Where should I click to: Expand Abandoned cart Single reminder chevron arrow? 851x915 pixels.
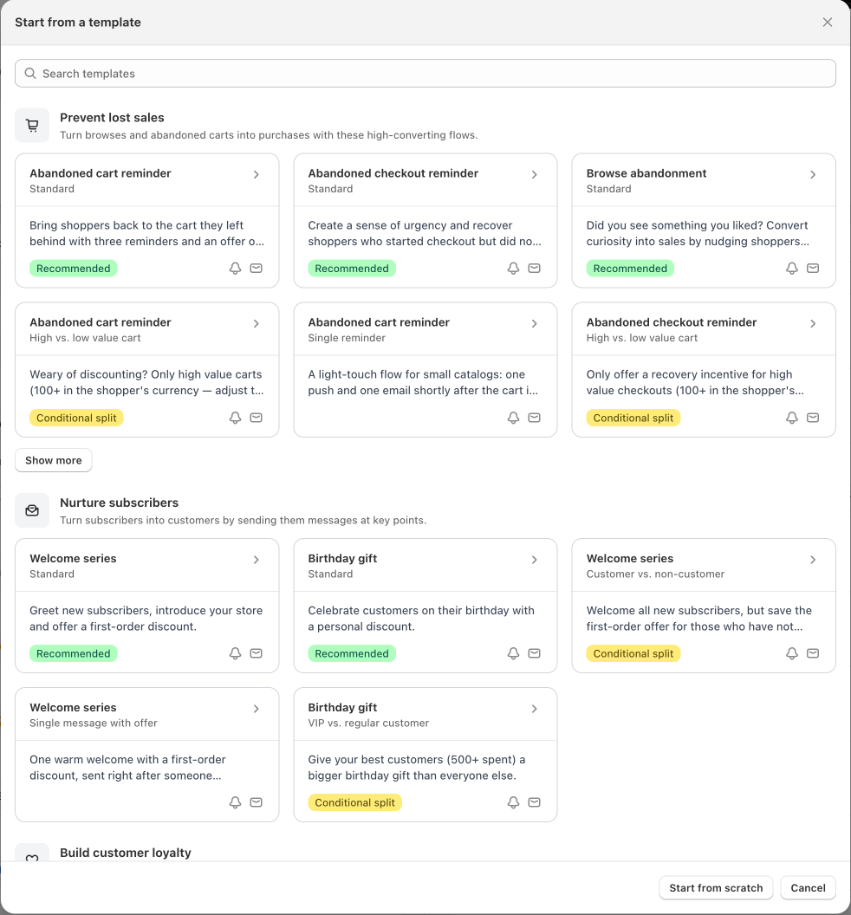click(535, 323)
